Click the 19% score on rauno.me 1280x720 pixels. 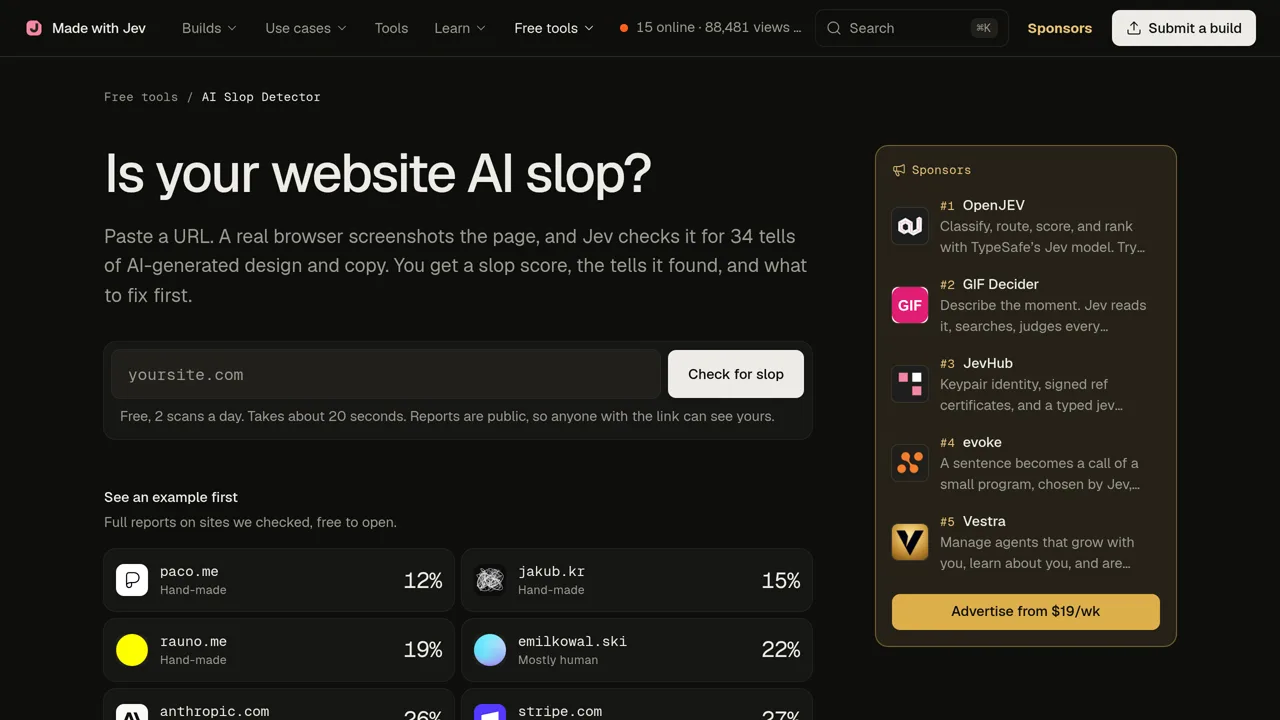coord(423,650)
